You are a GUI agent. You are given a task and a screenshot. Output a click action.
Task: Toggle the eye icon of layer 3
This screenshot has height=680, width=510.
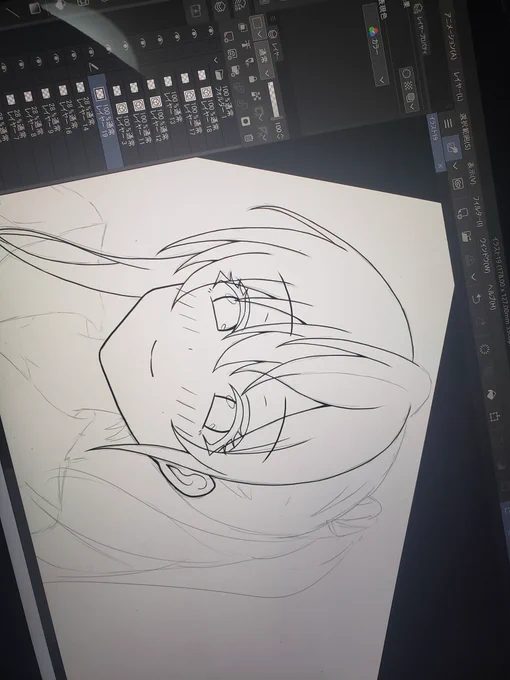(108, 49)
